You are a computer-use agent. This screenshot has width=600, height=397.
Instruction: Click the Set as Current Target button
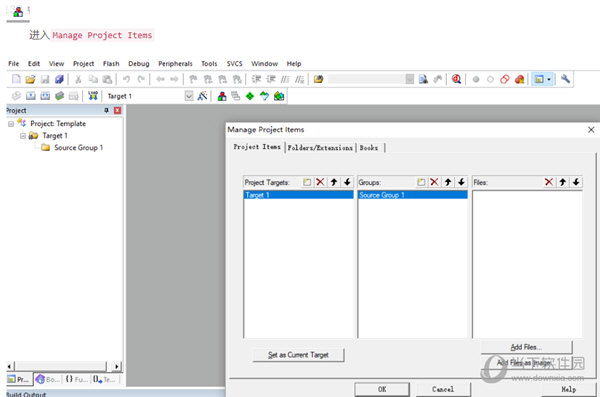coord(298,355)
